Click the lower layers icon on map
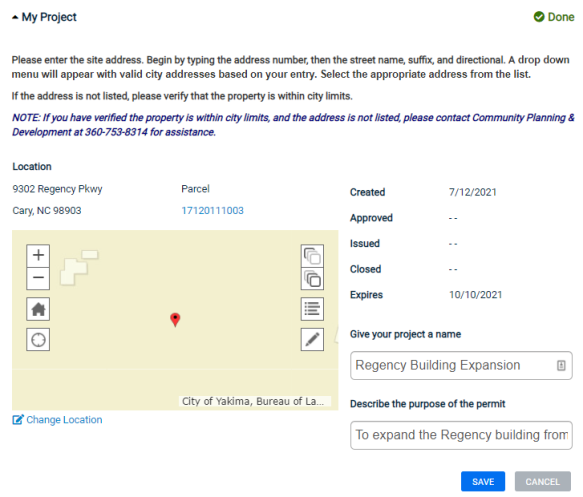The width and height of the screenshot is (583, 497). click(x=312, y=279)
